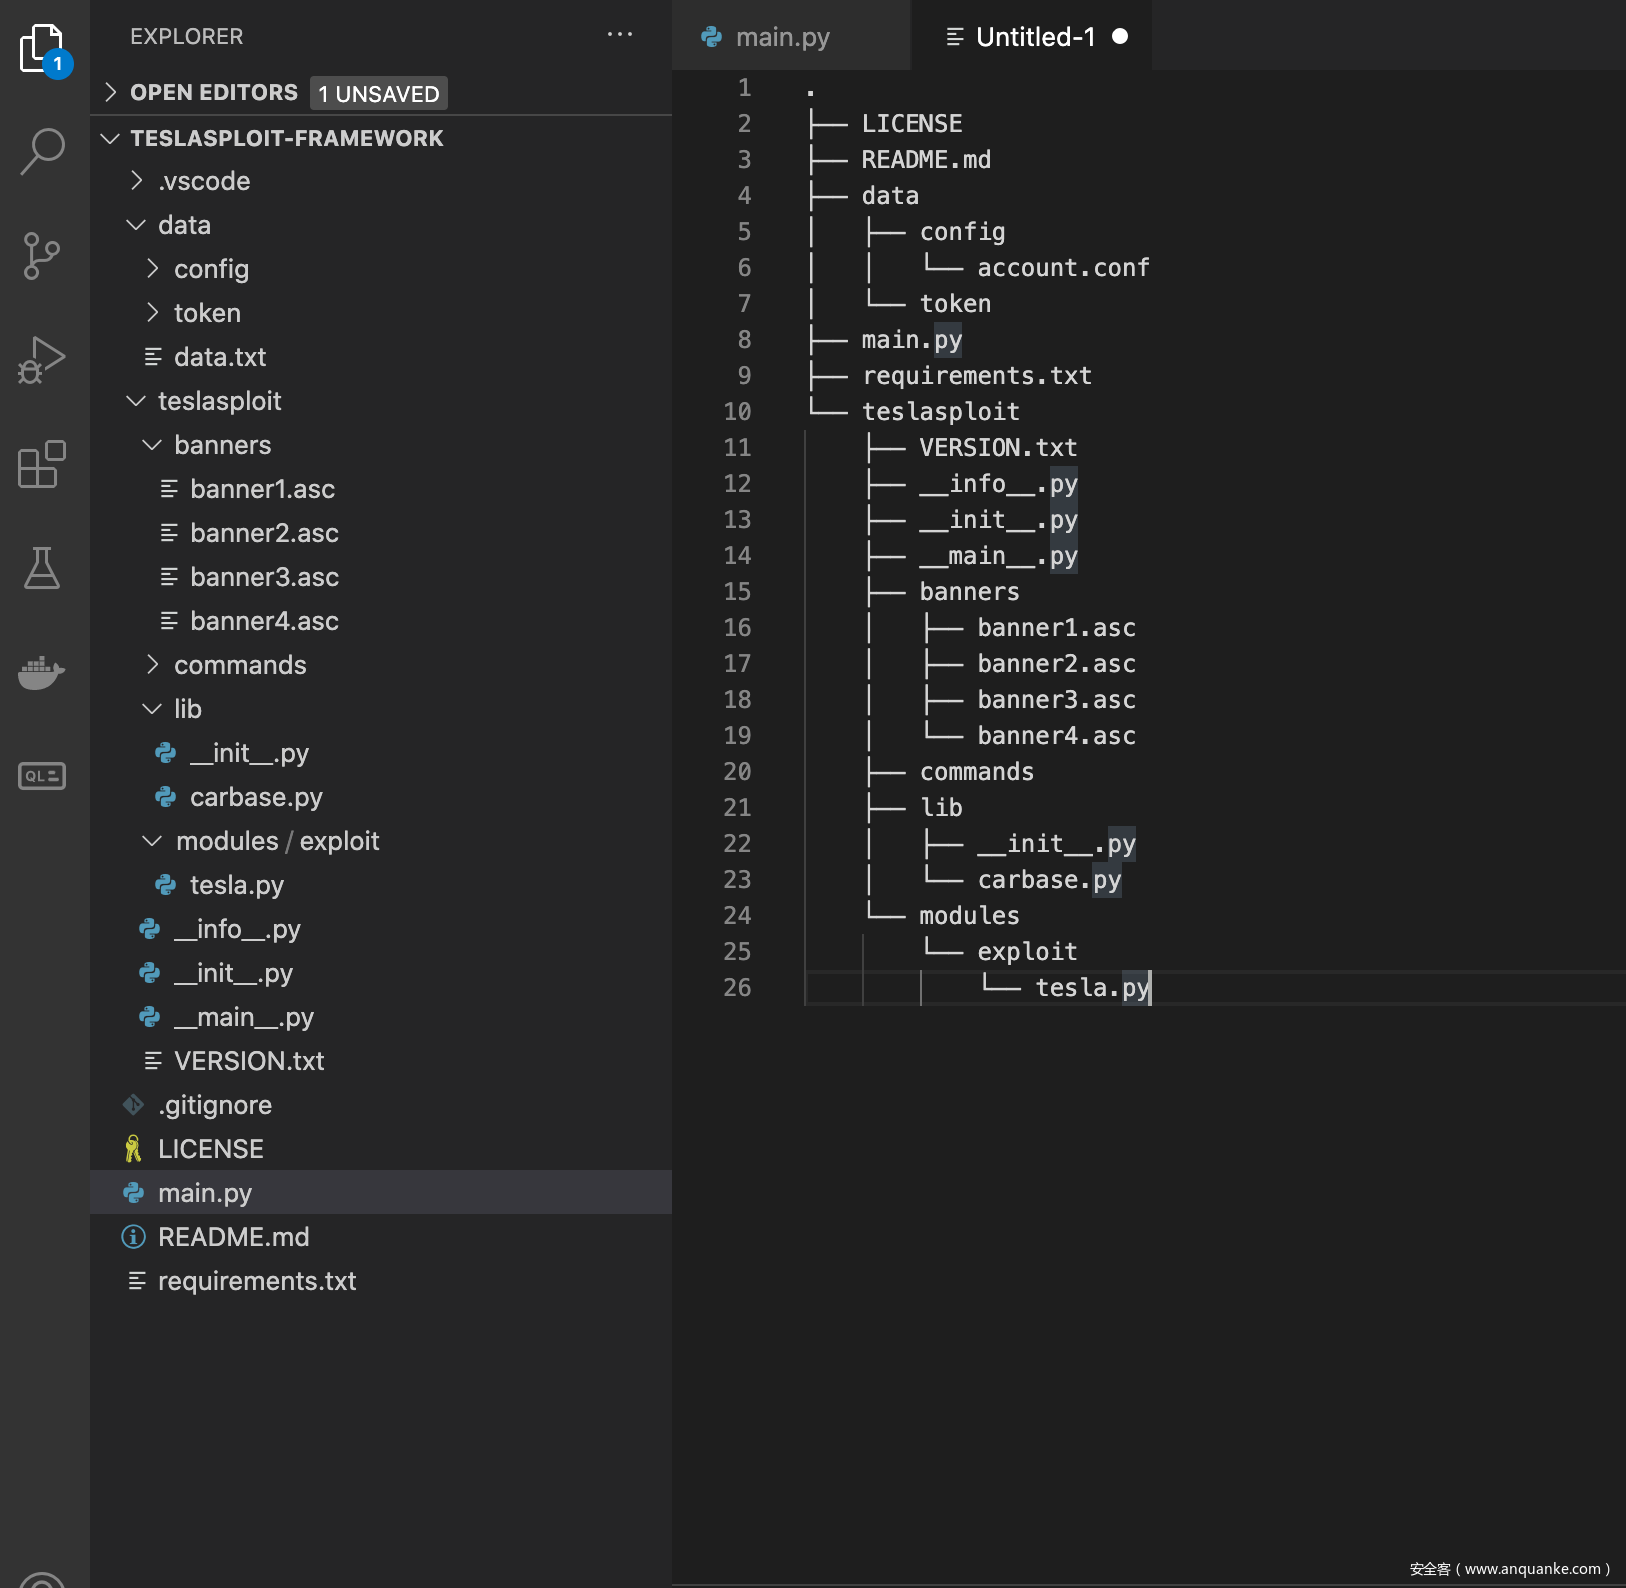Open the Run and Debug view
This screenshot has height=1588, width=1626.
pyautogui.click(x=42, y=360)
